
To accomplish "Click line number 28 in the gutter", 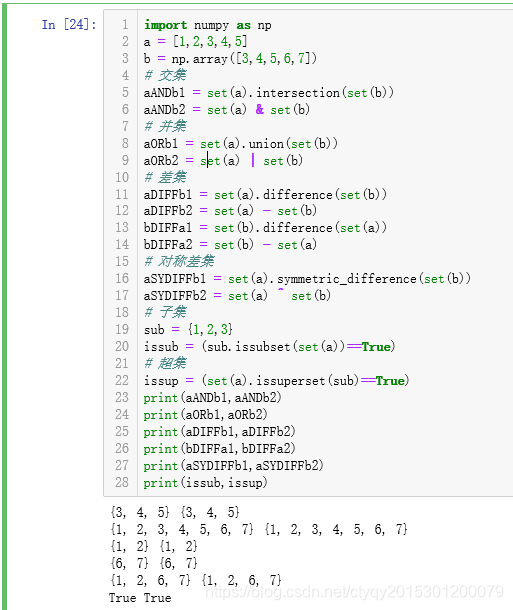I will 122,482.
